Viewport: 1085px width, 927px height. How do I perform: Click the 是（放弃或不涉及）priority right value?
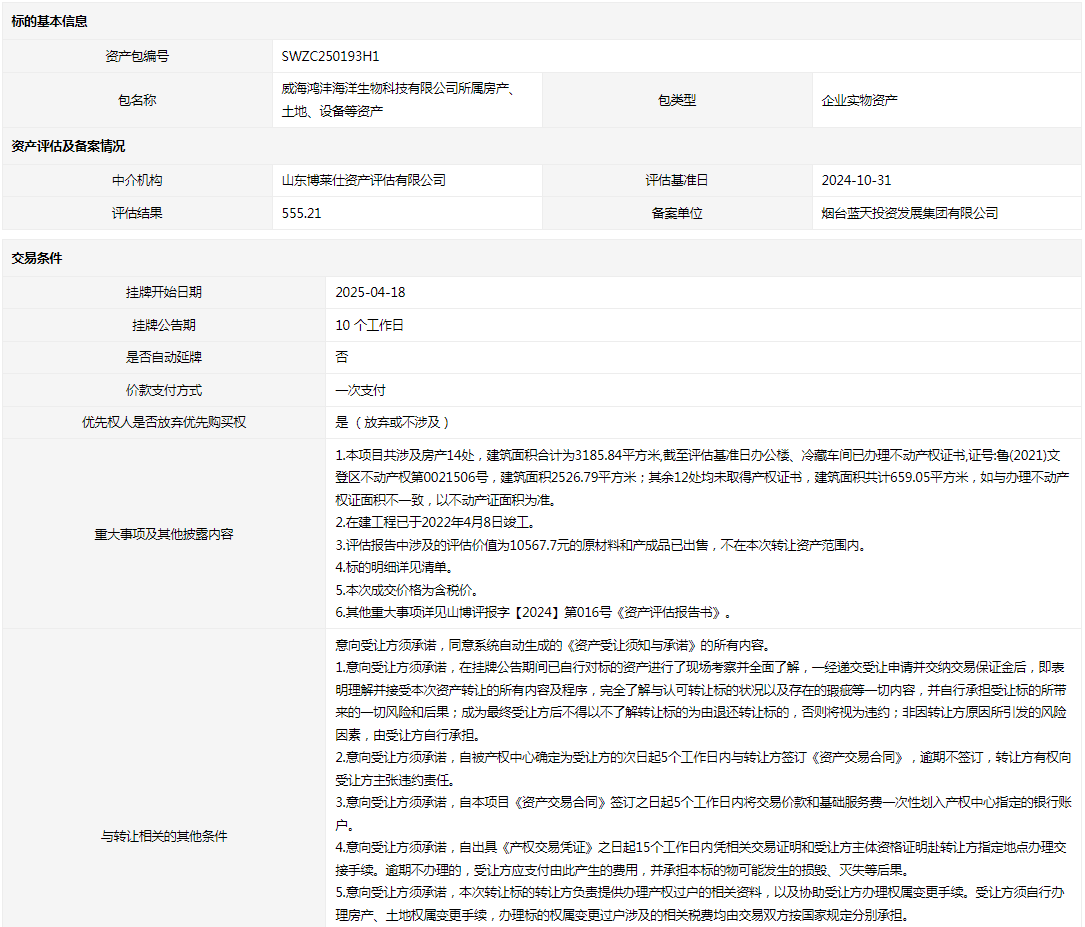[x=393, y=422]
